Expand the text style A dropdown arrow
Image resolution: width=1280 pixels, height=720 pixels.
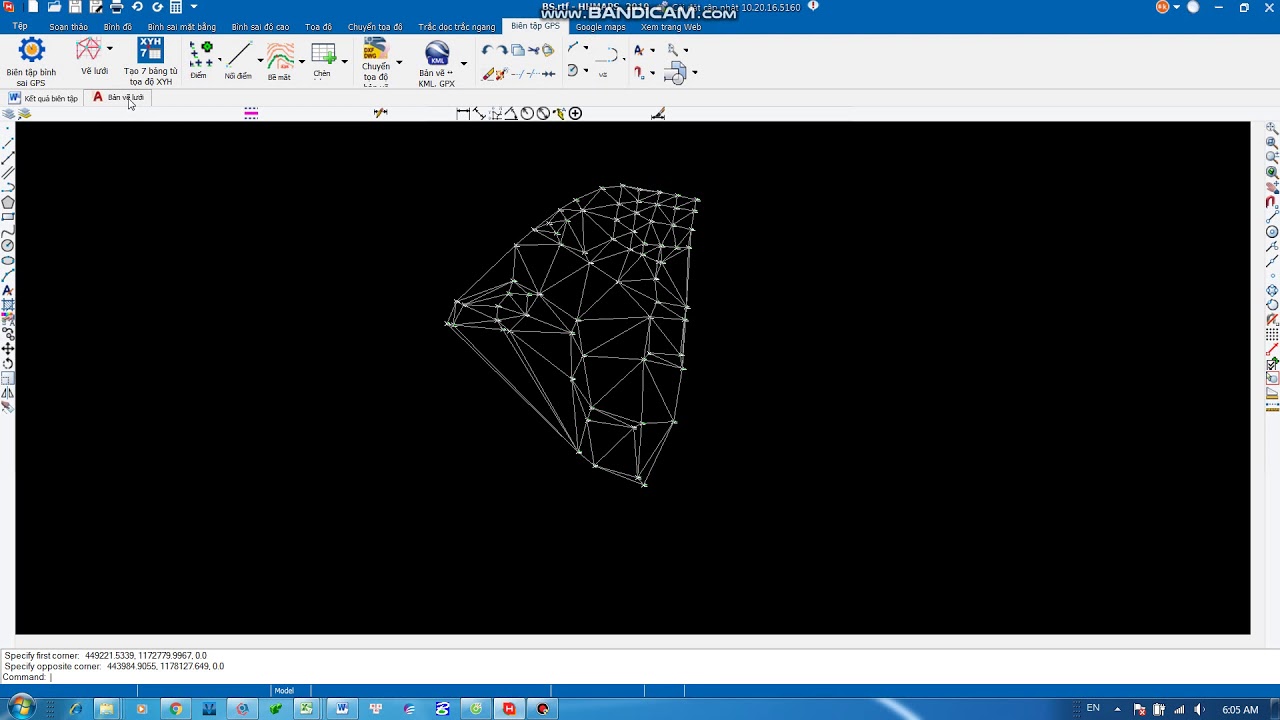[x=652, y=50]
